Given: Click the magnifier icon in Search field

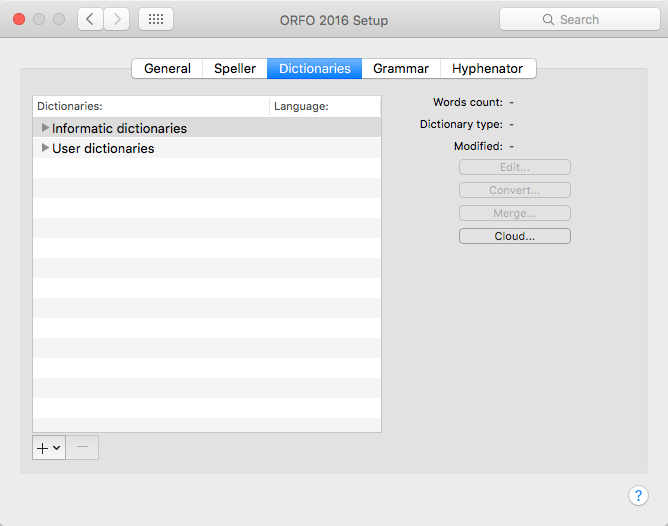Looking at the screenshot, I should pos(548,20).
